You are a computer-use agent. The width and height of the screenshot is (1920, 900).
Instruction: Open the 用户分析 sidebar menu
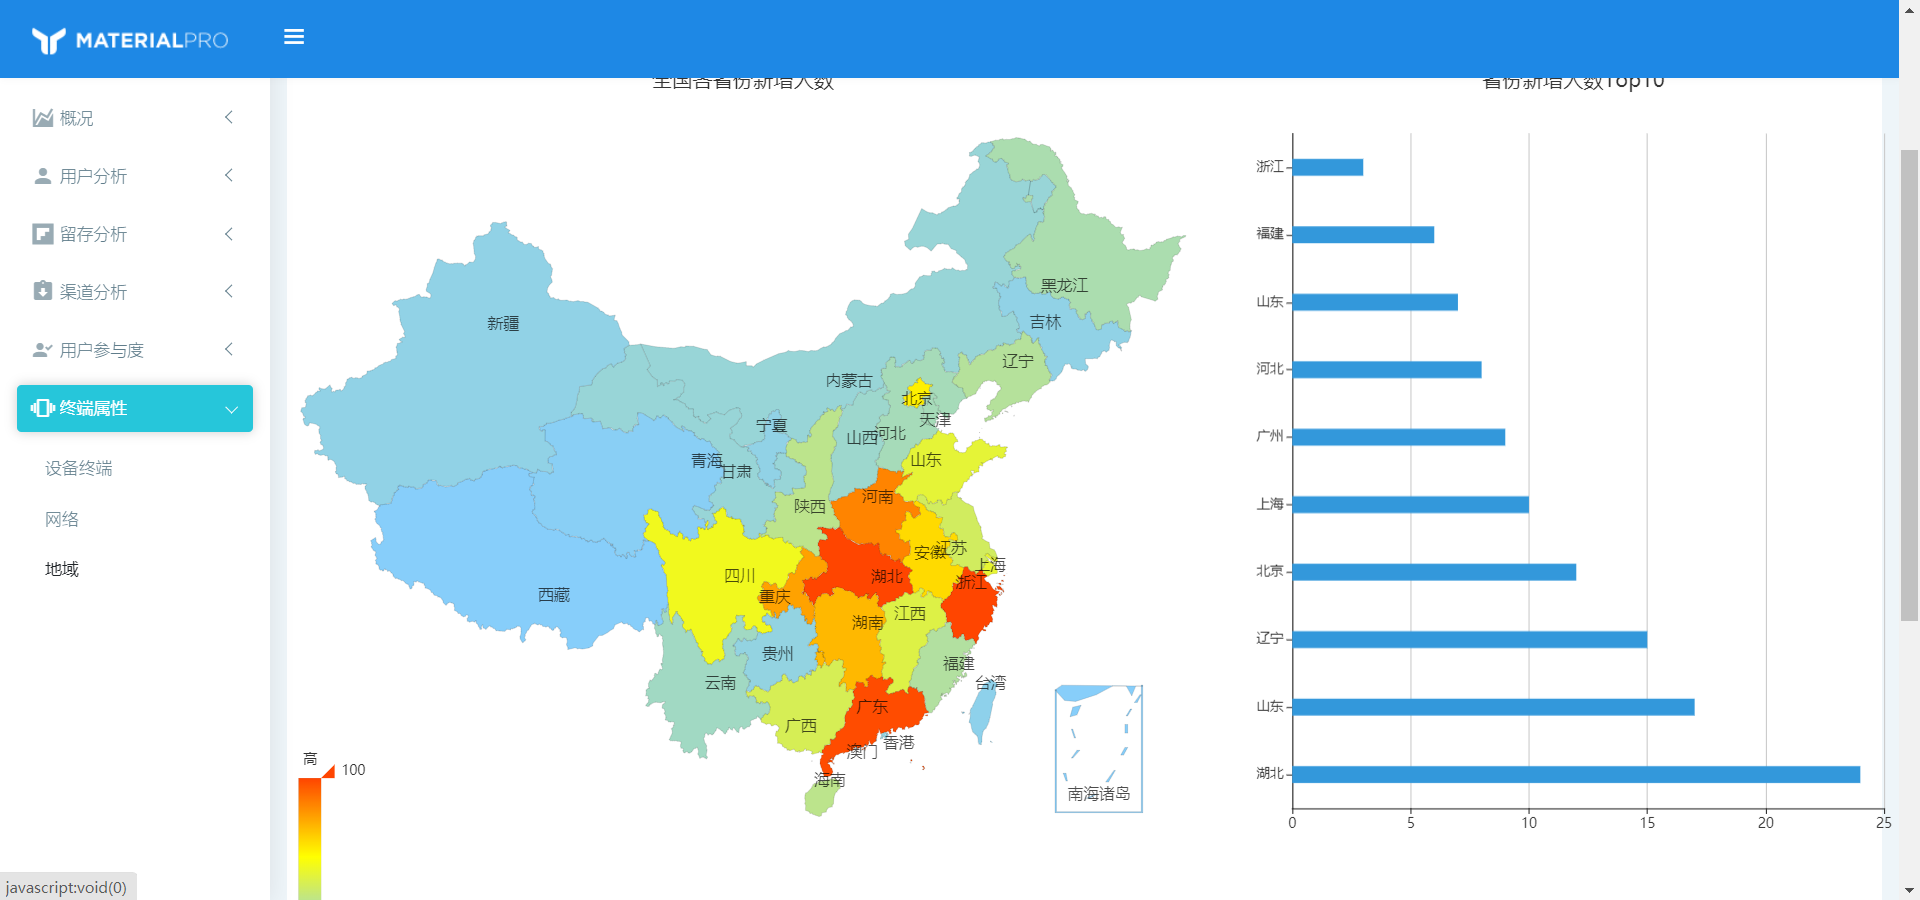tap(135, 176)
